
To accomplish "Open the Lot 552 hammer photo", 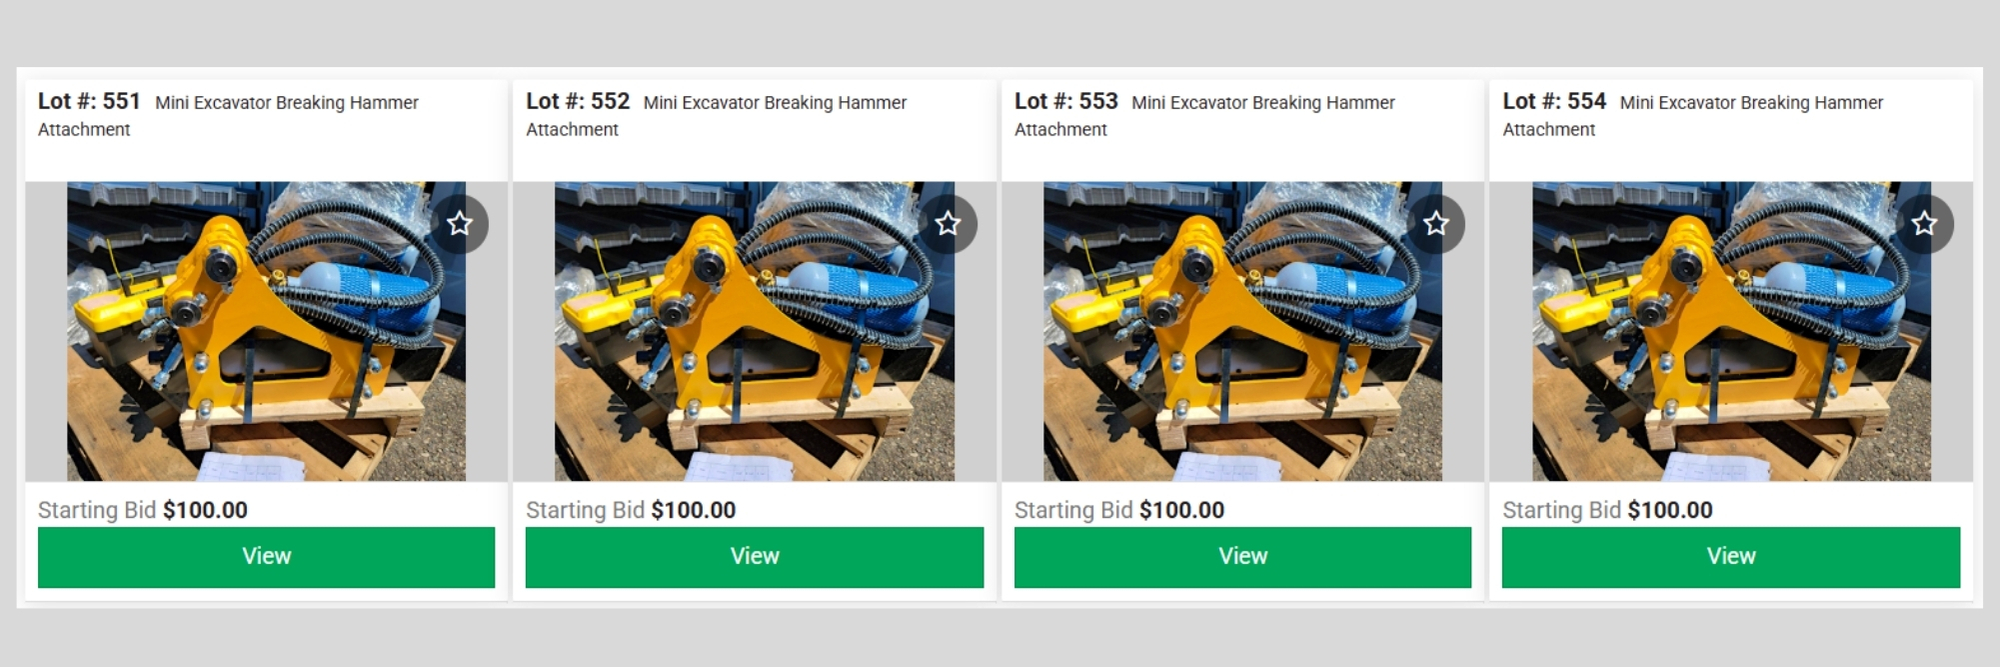I will (x=754, y=331).
